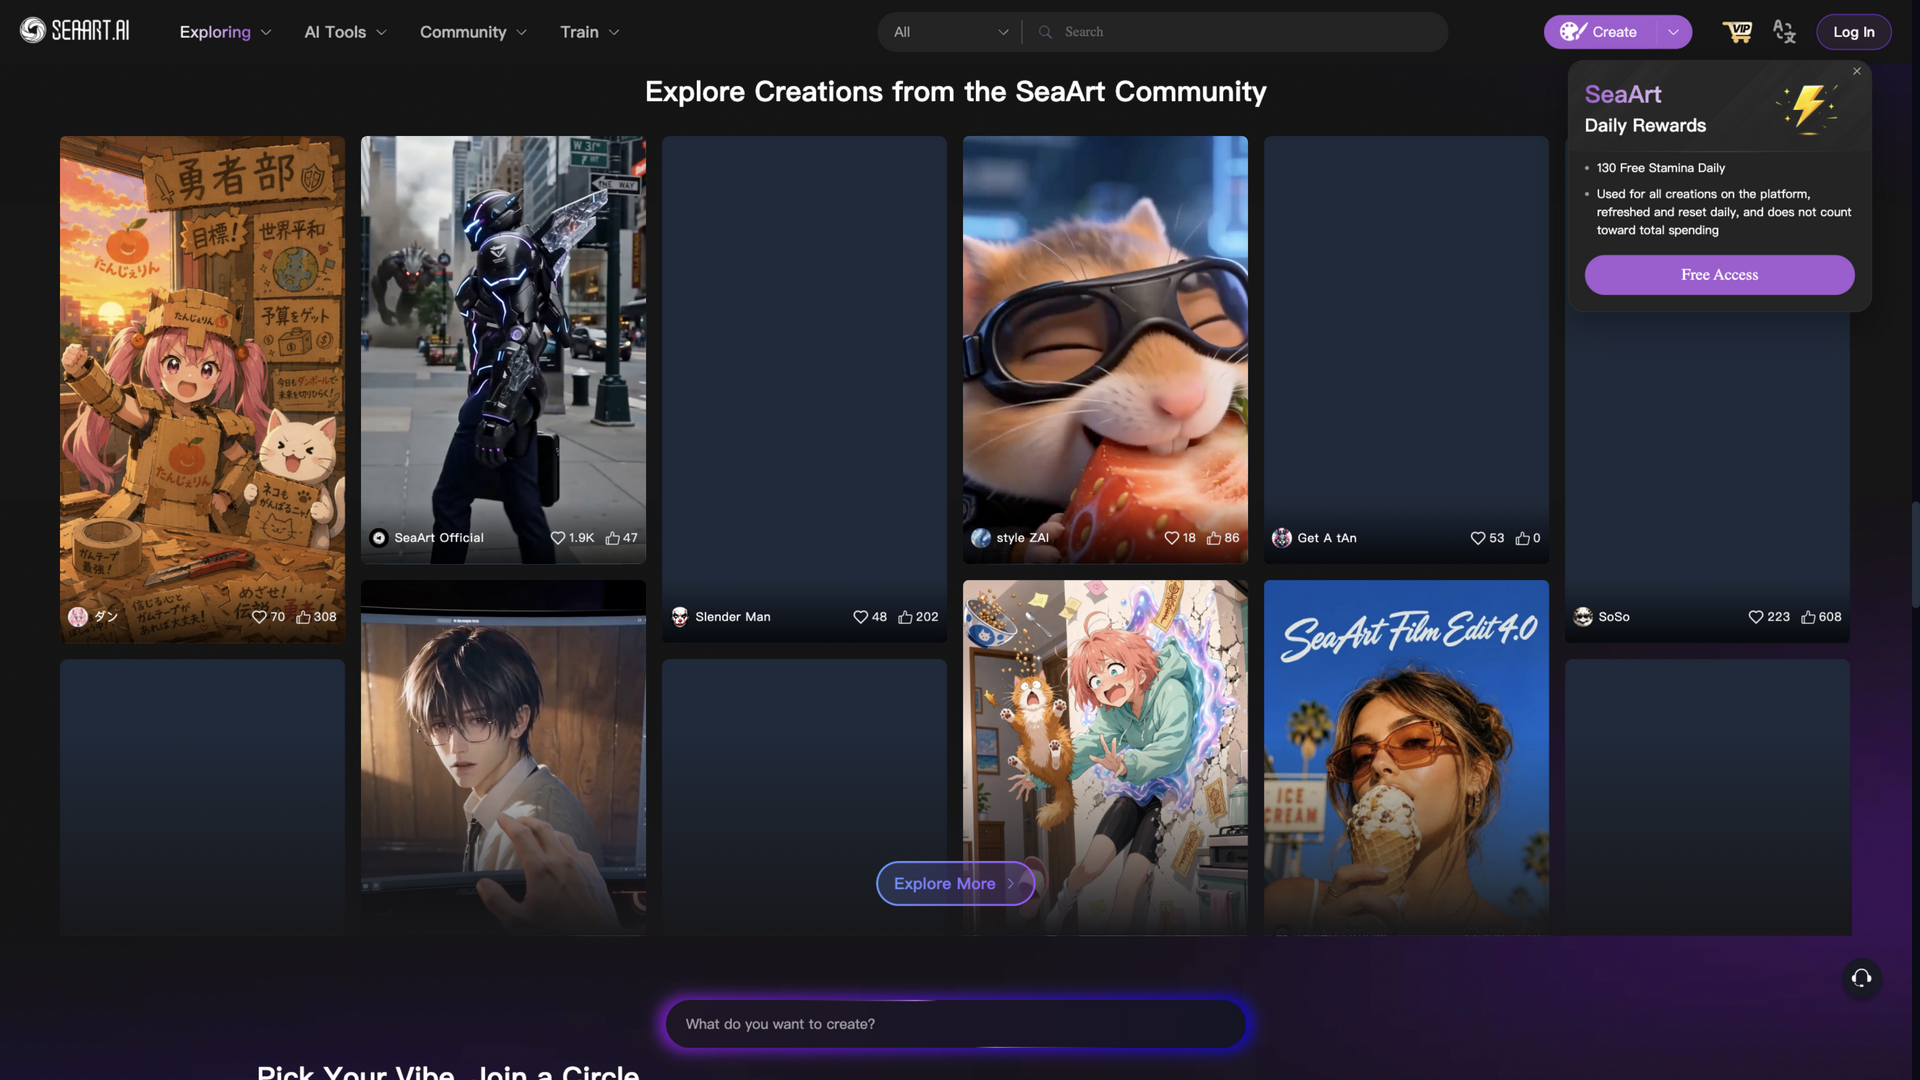Viewport: 1920px width, 1080px height.
Task: Click the Free Access button
Action: click(1719, 275)
